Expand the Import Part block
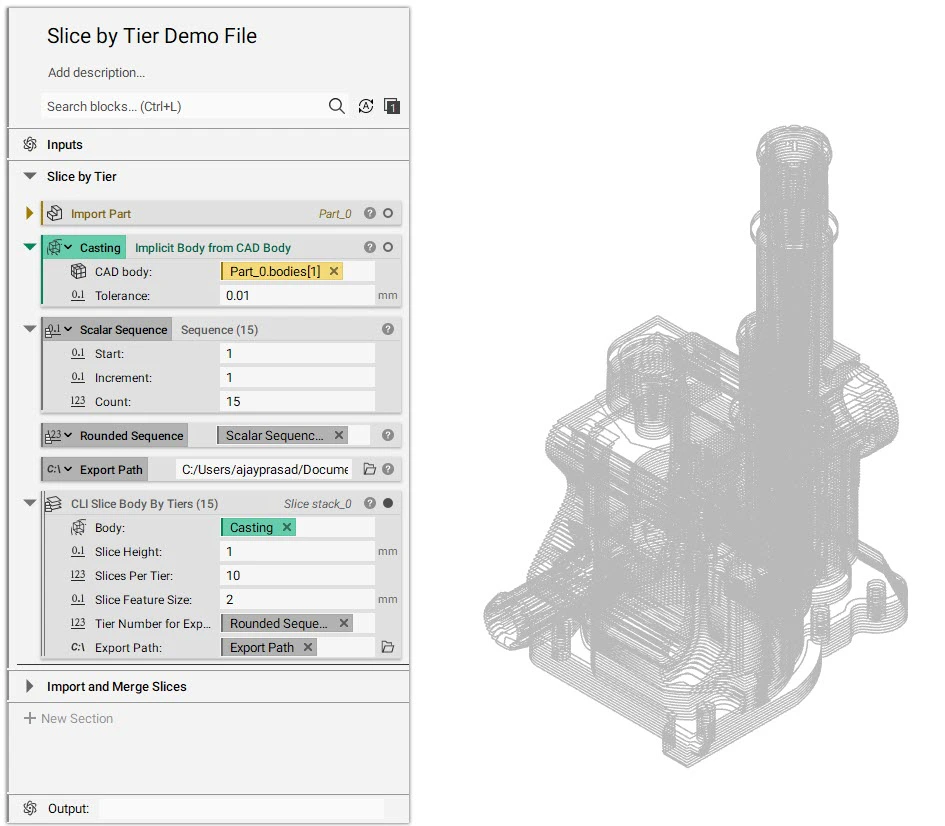The height and width of the screenshot is (826, 945). tap(30, 213)
